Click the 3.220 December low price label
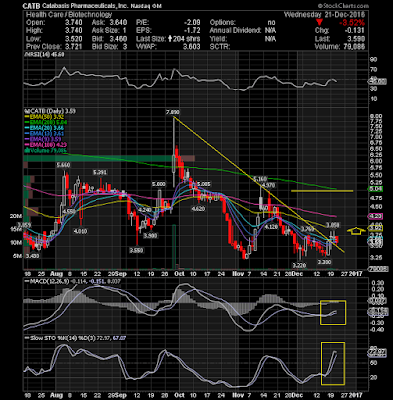This screenshot has width=393, height=400. coord(299,265)
